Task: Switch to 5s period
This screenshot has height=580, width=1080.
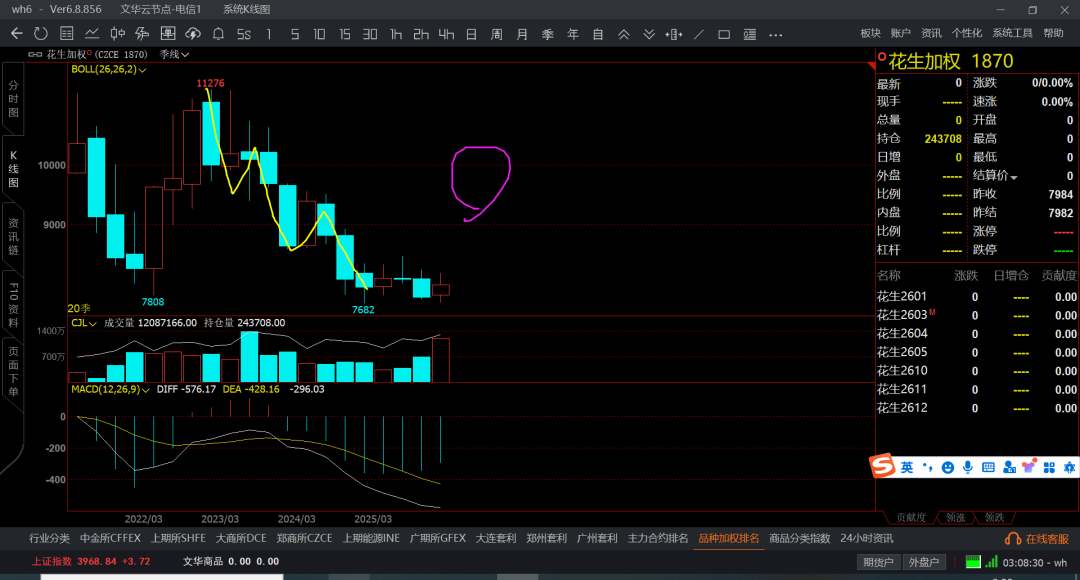Action: (x=244, y=34)
